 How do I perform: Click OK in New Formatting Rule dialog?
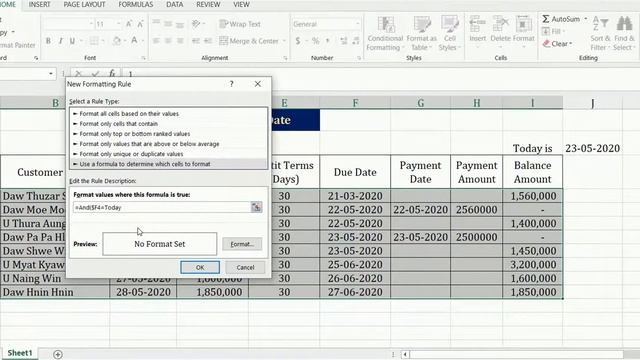(200, 267)
